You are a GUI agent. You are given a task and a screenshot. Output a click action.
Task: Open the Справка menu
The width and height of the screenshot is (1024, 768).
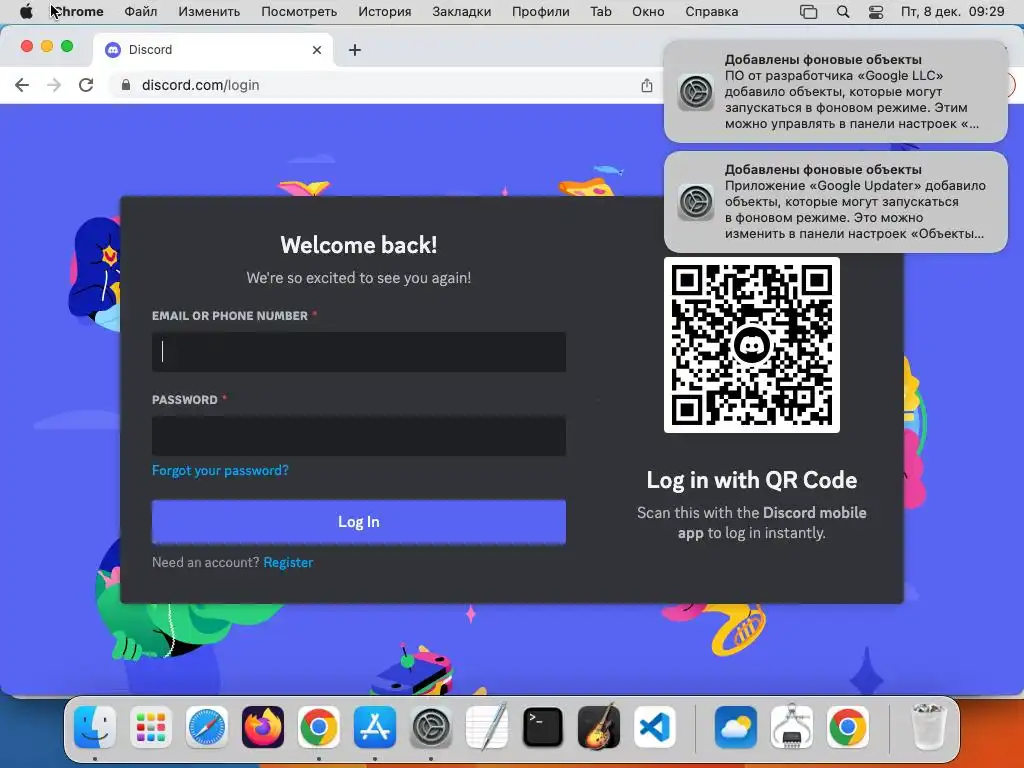(712, 12)
